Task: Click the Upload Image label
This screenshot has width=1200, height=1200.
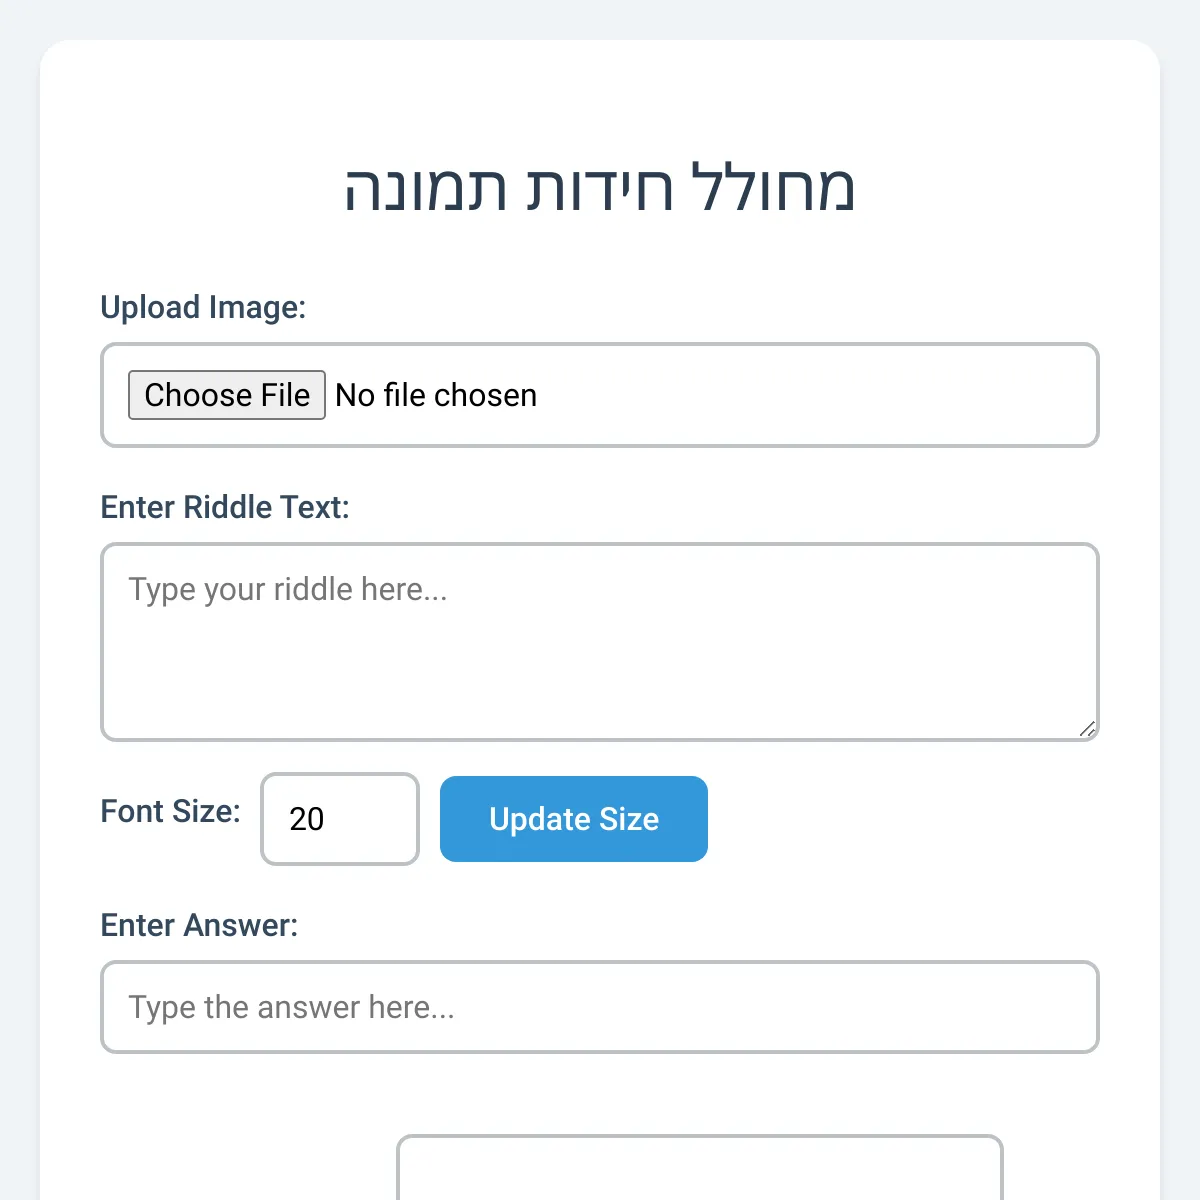Action: 202,307
